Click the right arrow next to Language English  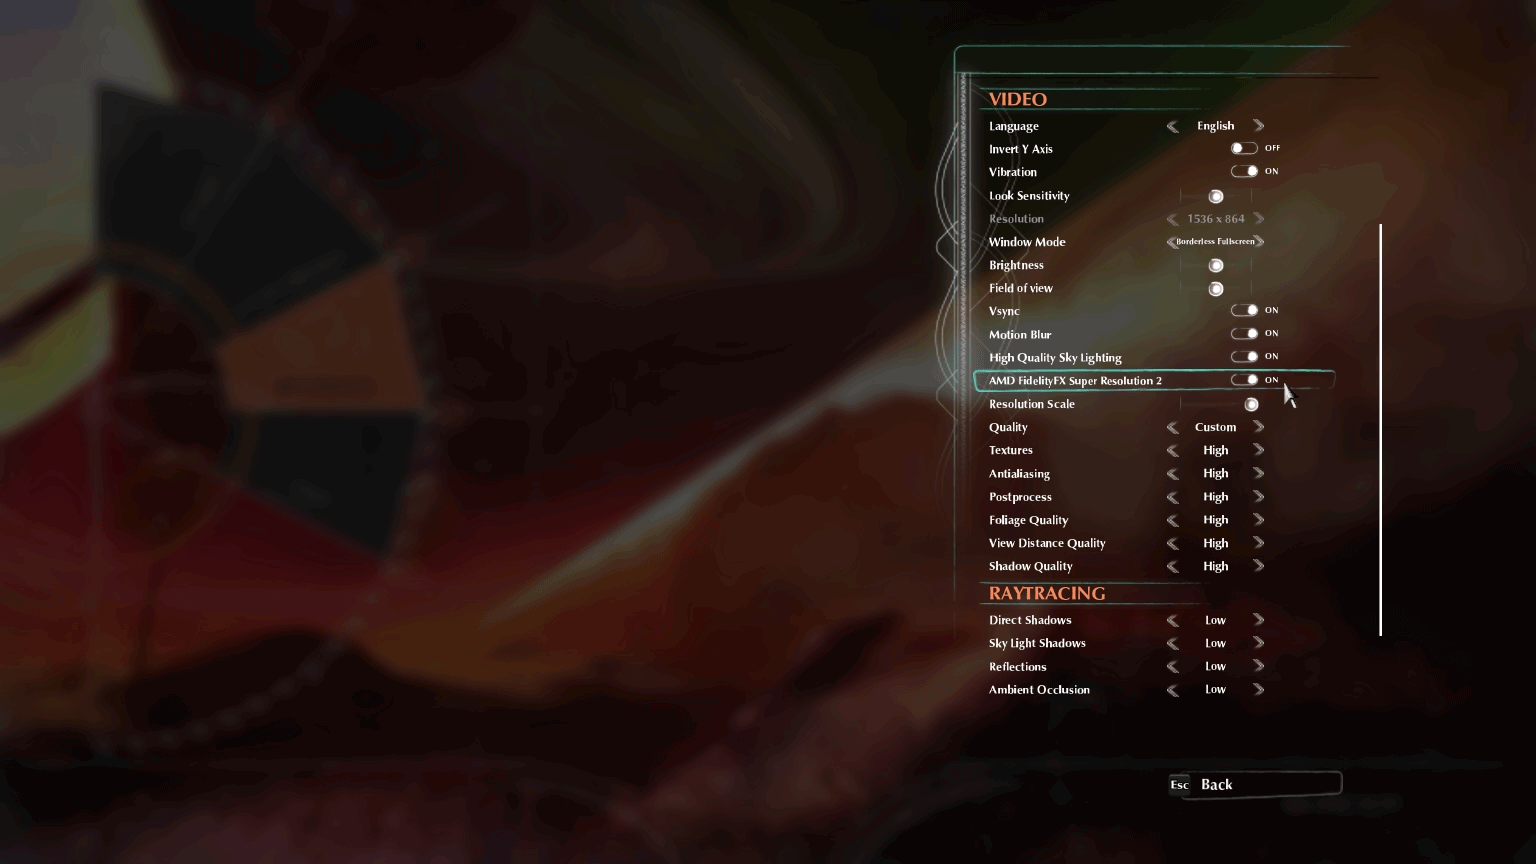1259,126
